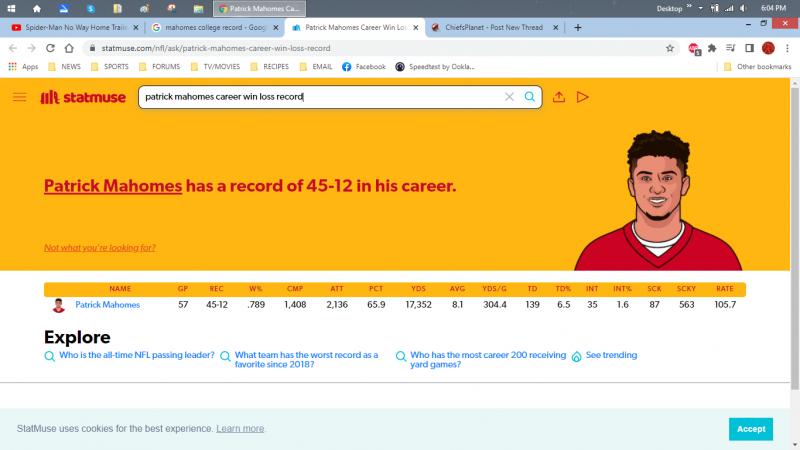800x450 pixels.
Task: Open Apps bookmarks shortcut
Action: (x=23, y=67)
